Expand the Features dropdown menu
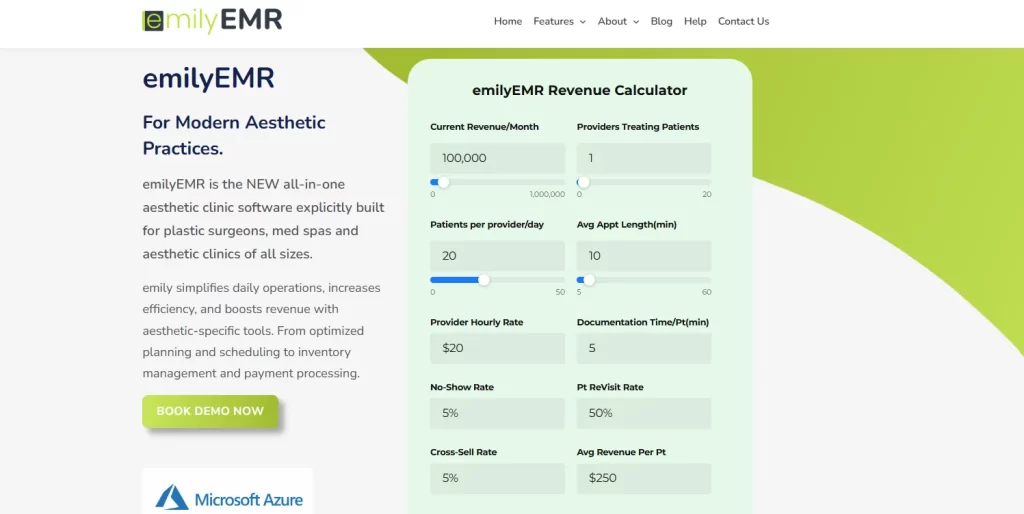The width and height of the screenshot is (1024, 514). pyautogui.click(x=559, y=21)
